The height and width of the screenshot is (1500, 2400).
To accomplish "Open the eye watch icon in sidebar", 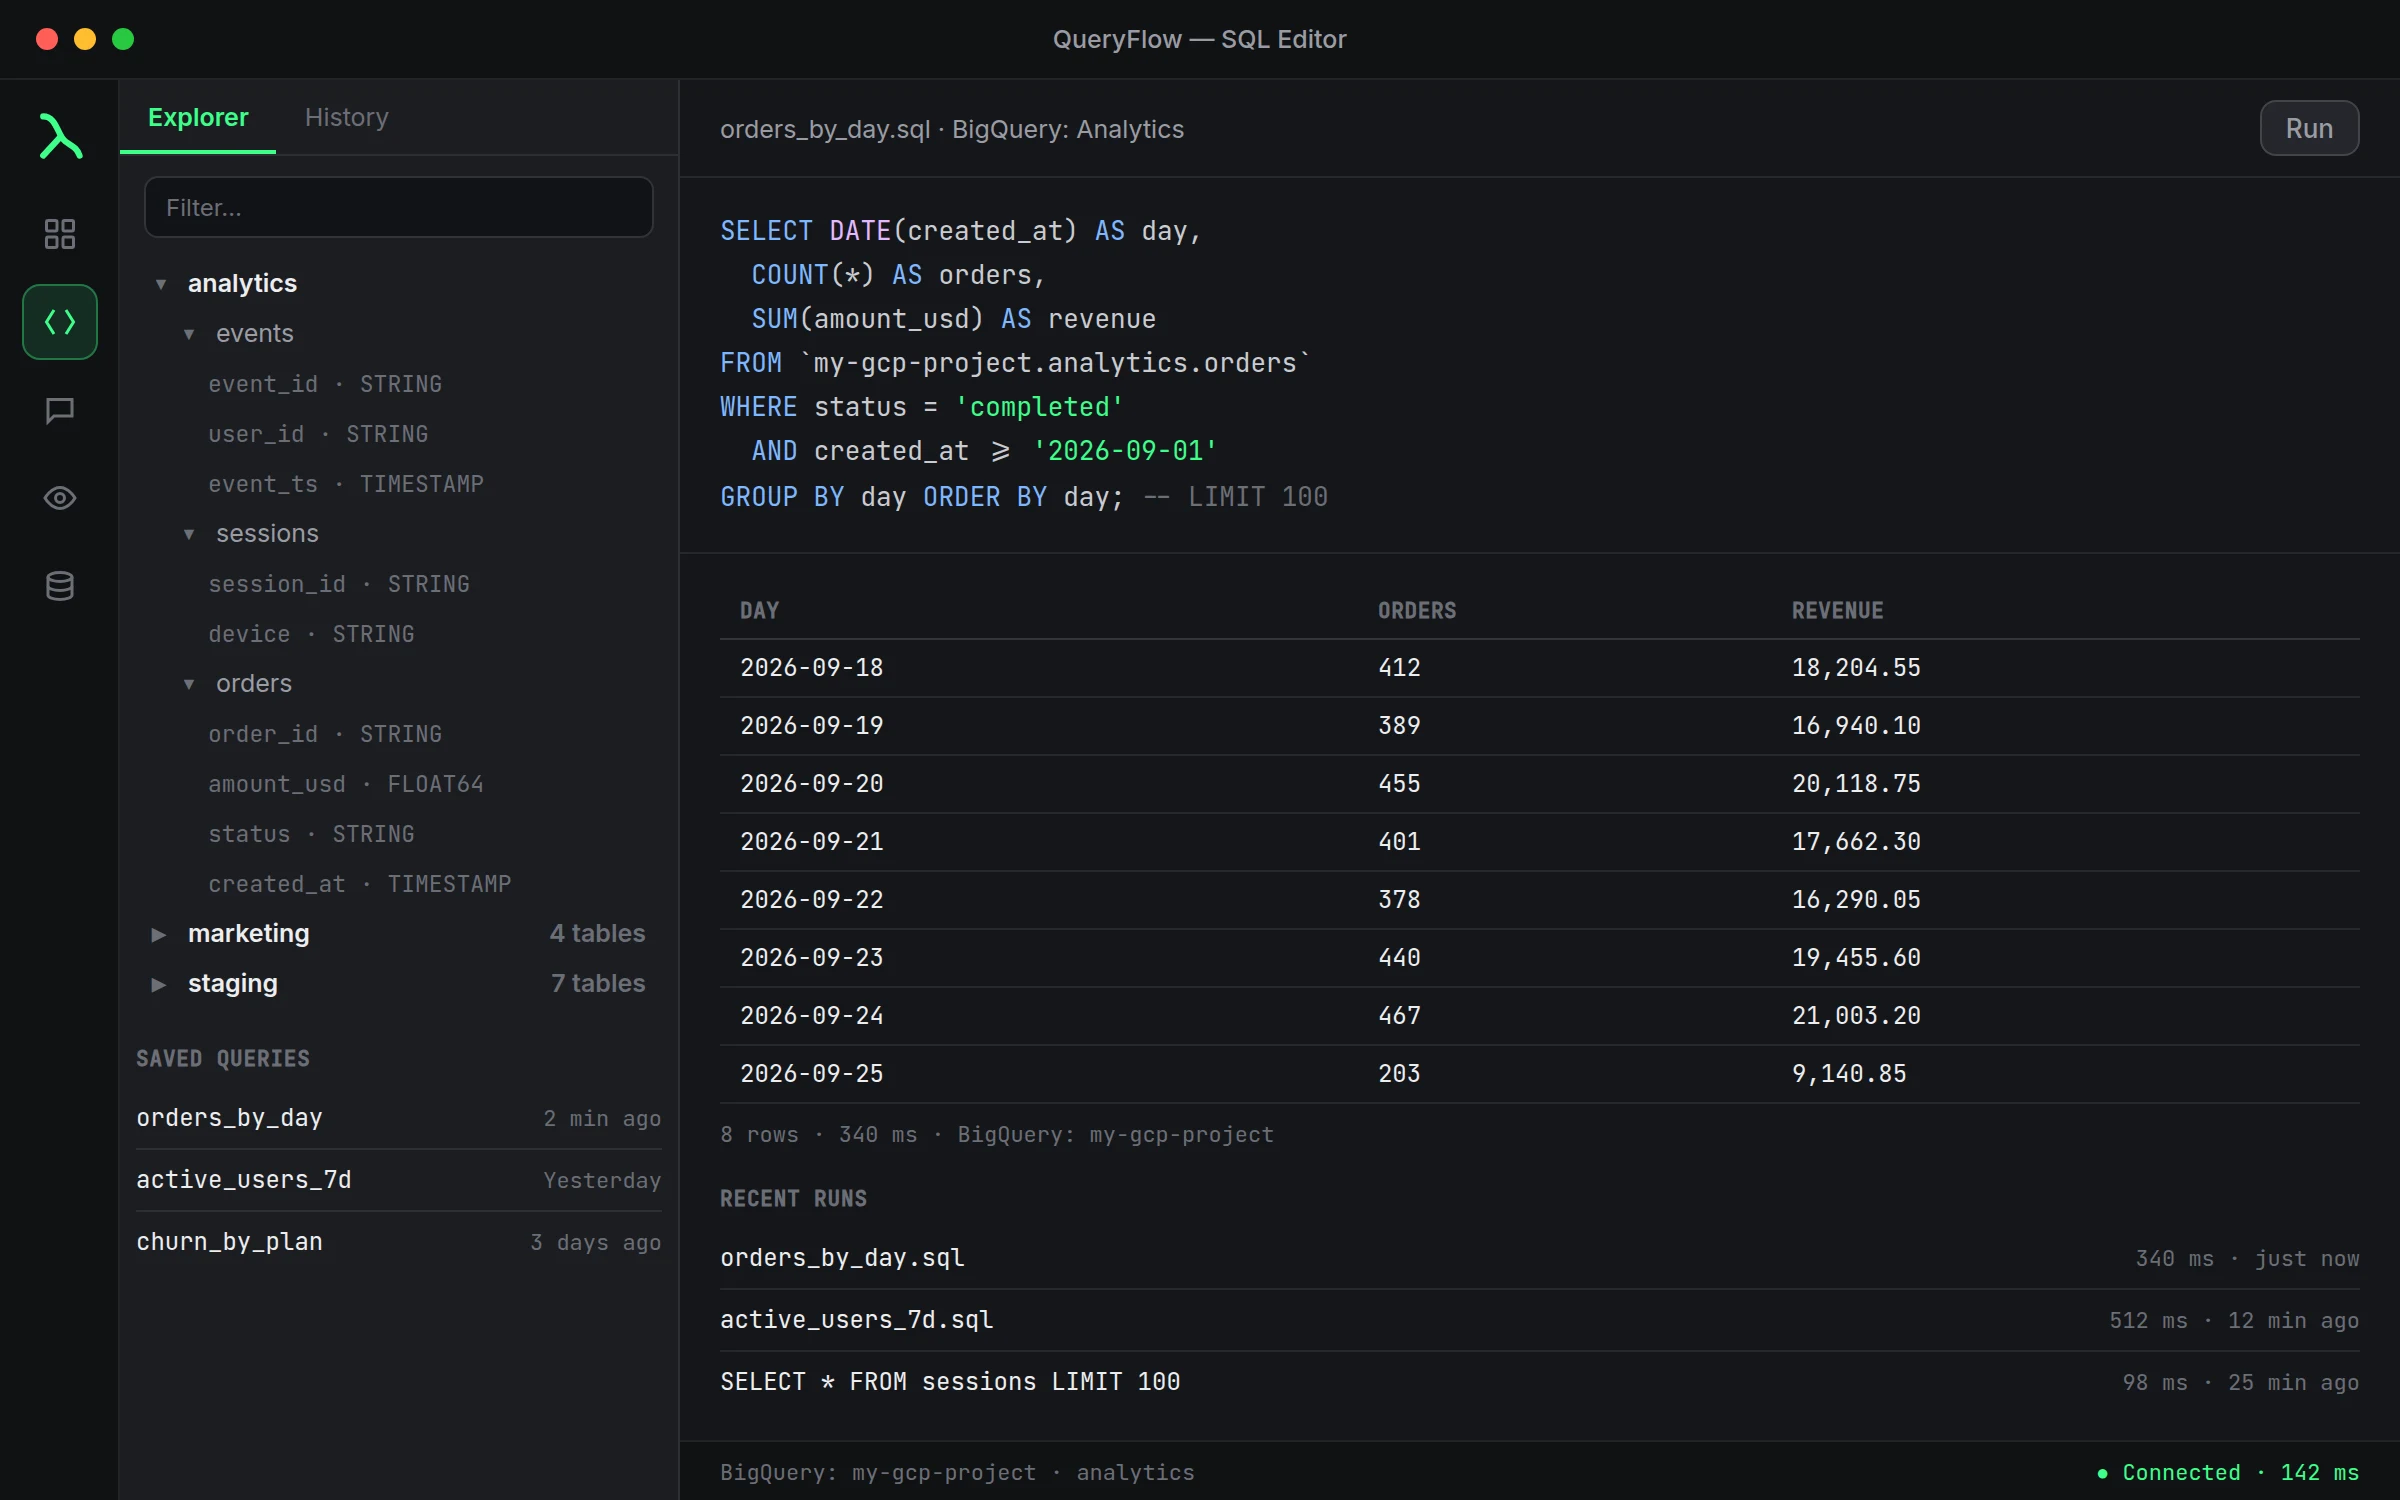I will pyautogui.click(x=60, y=498).
